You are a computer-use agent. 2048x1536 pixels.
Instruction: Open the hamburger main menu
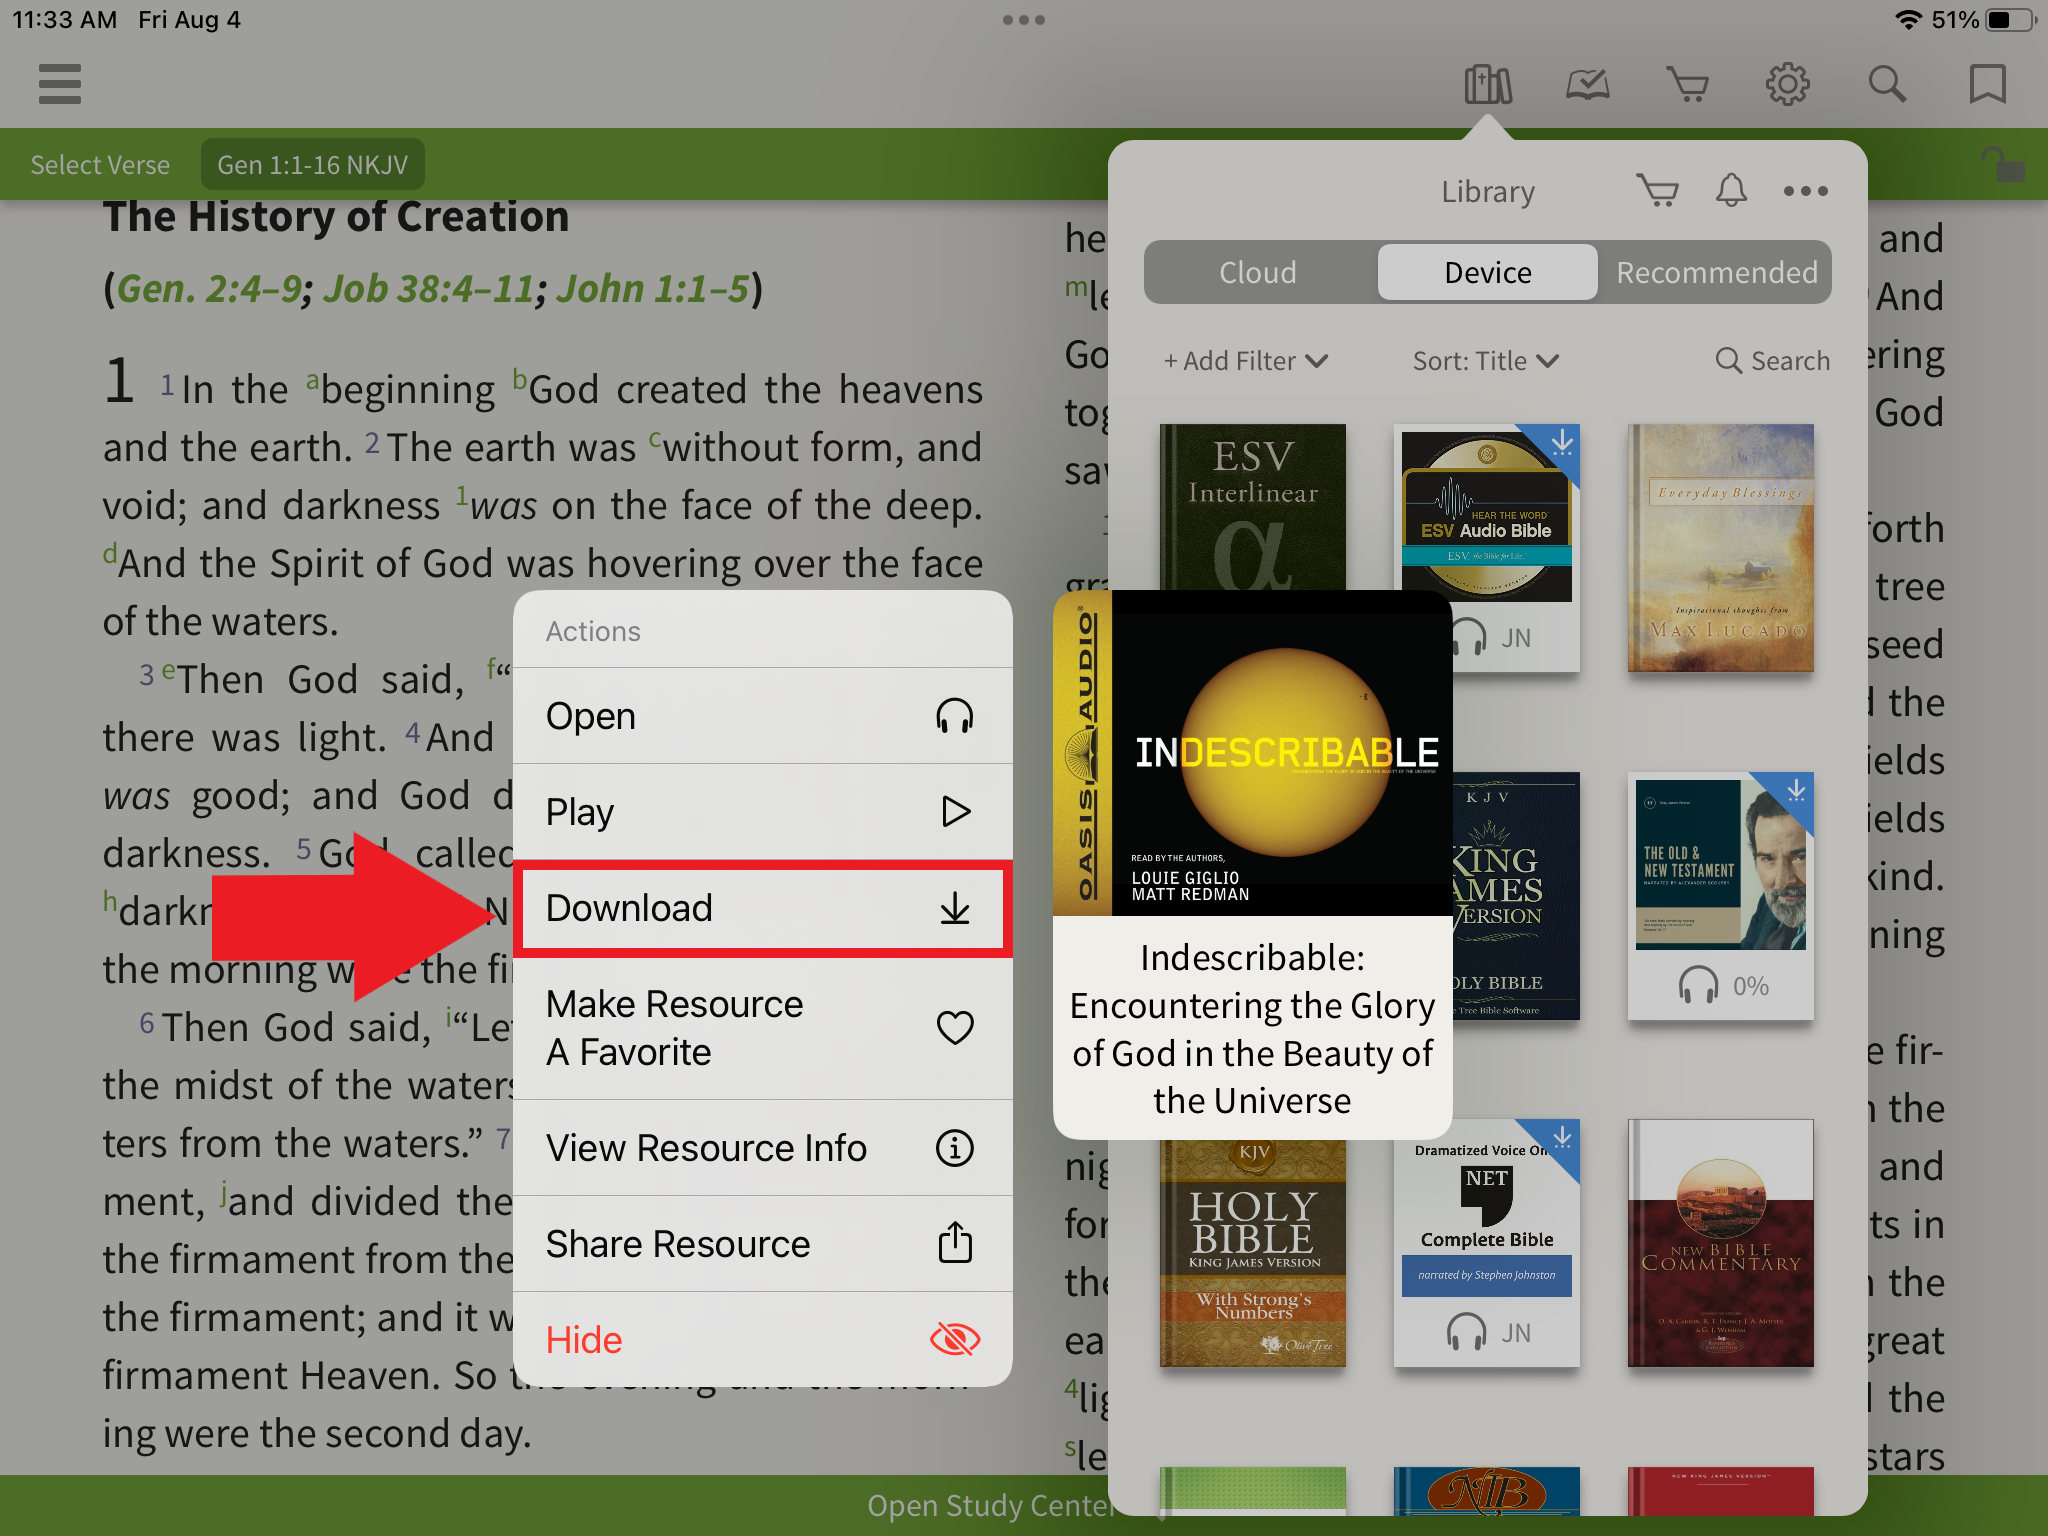tap(60, 84)
